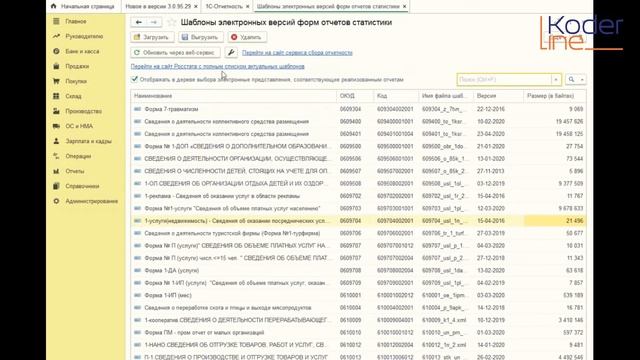
Task: Open the Покупки cart icon
Action: point(56,81)
